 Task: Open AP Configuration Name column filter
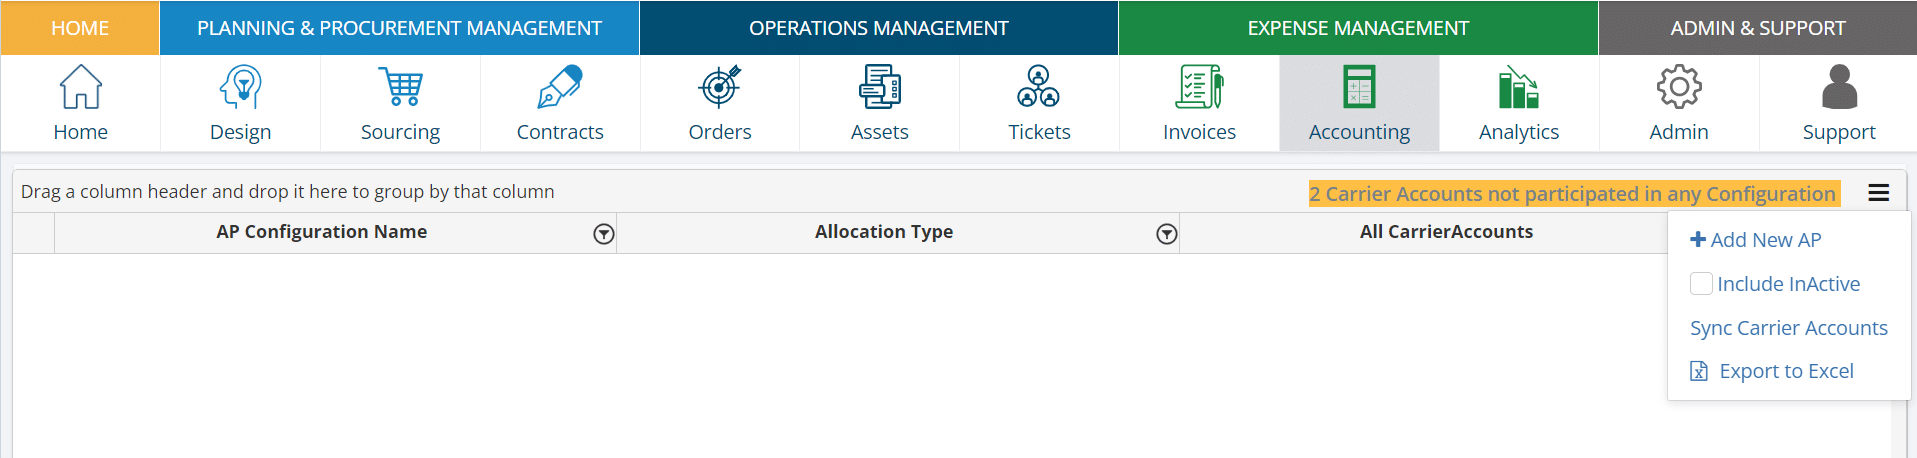(603, 234)
